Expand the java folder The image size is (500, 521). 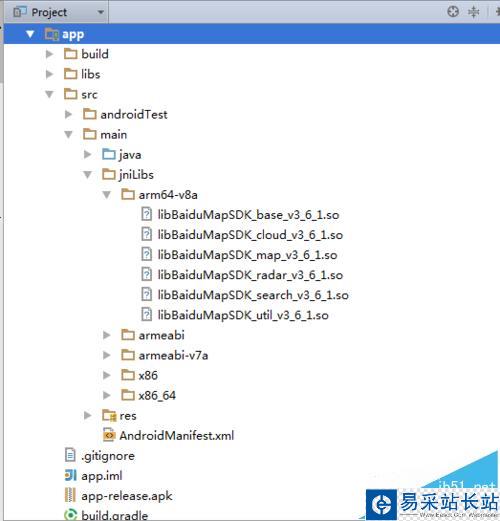88,154
